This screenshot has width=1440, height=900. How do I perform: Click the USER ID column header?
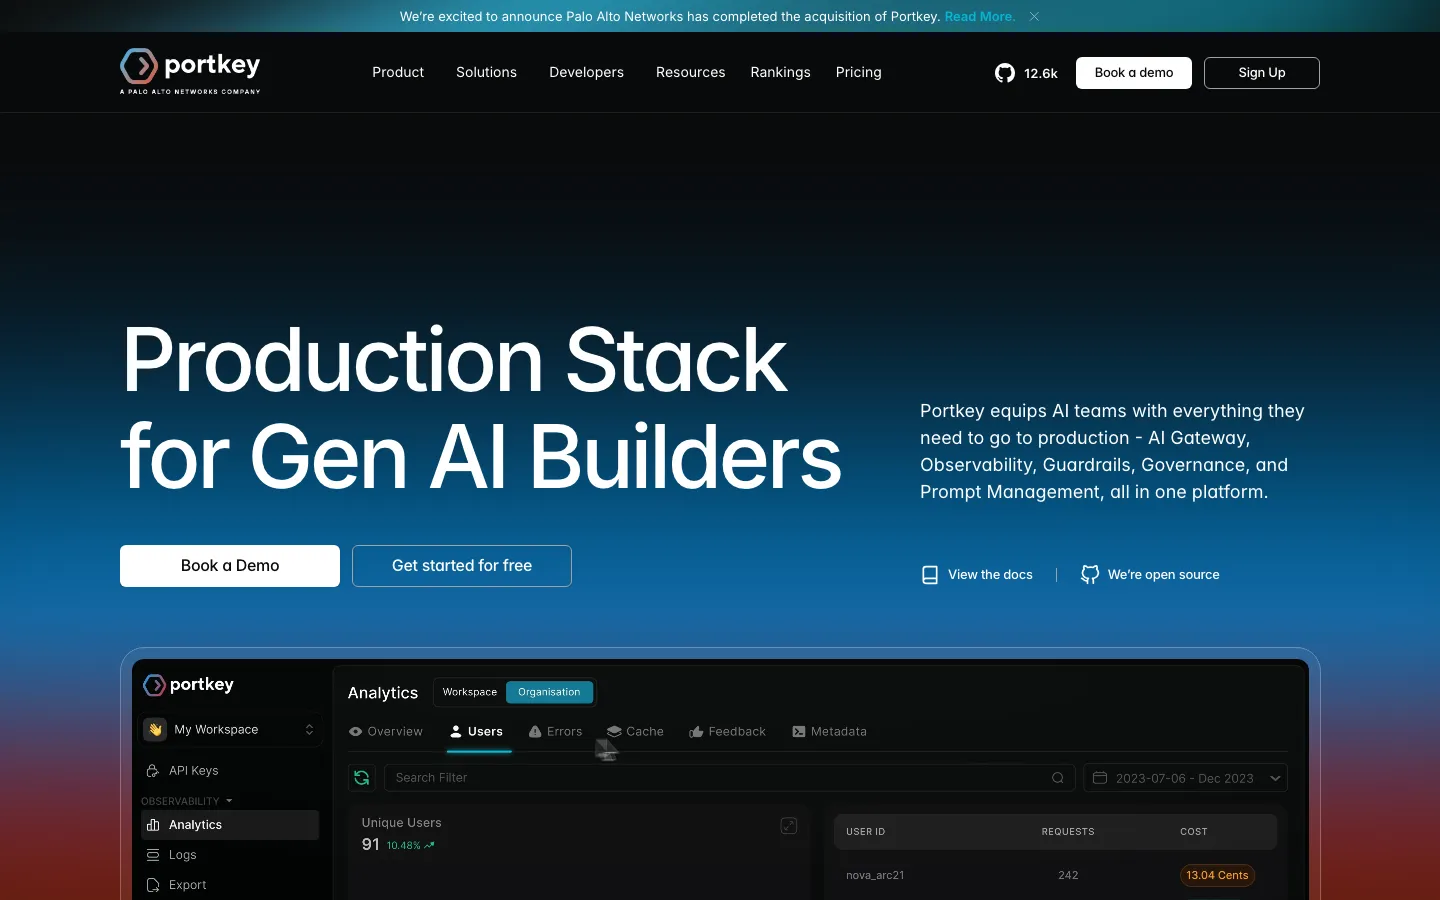(866, 832)
